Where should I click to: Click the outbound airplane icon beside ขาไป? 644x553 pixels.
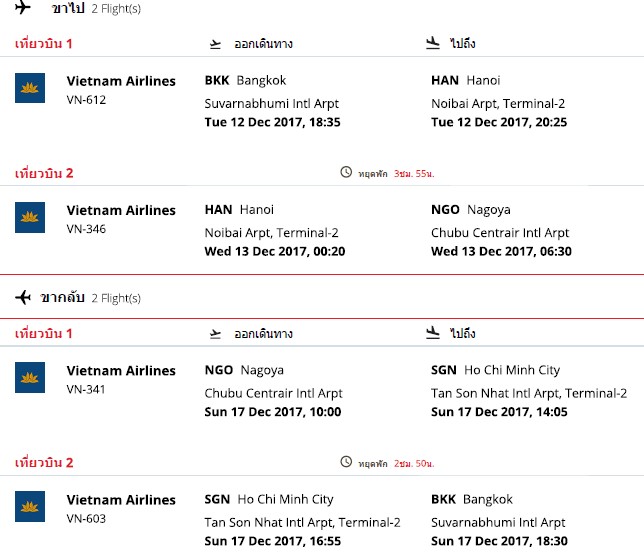point(23,7)
